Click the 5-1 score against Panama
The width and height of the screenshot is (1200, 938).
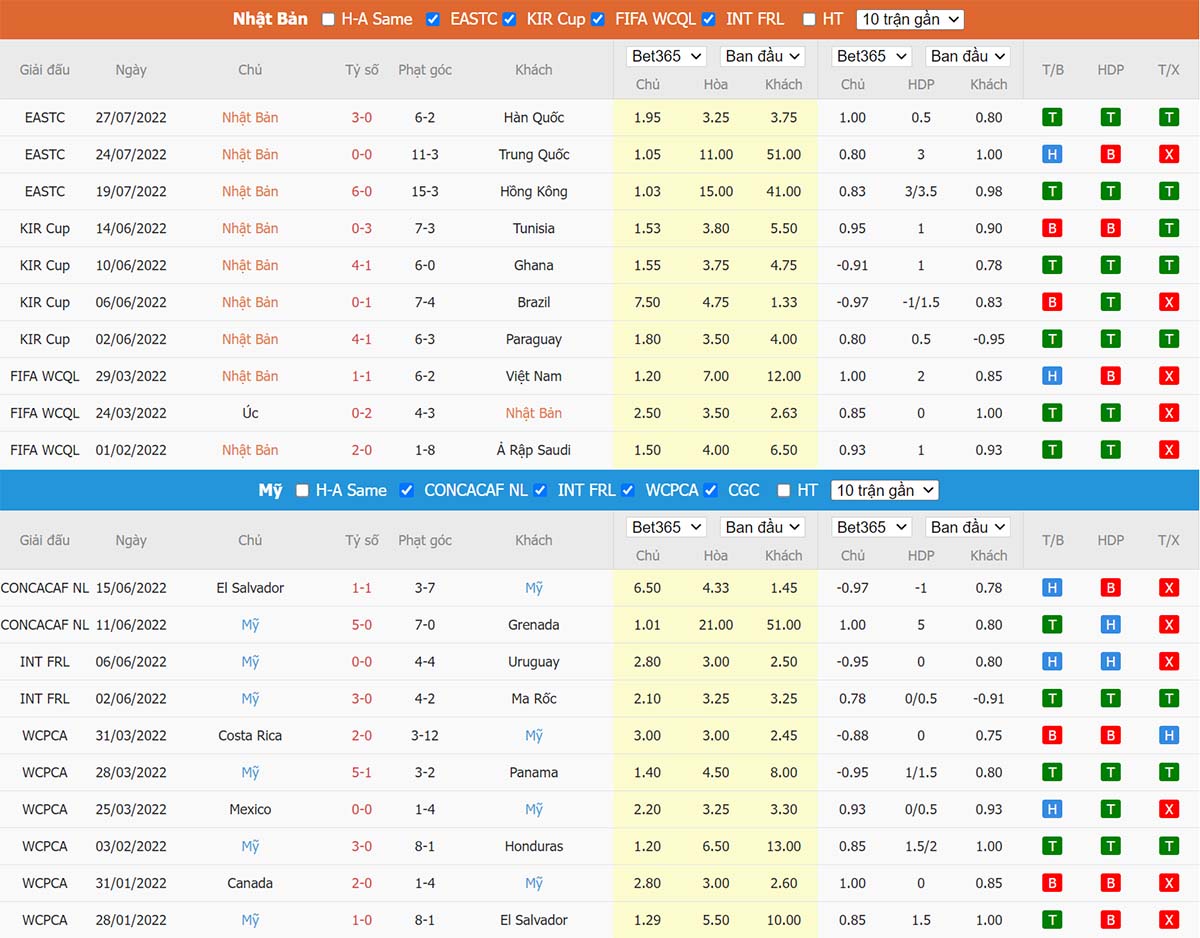[362, 773]
